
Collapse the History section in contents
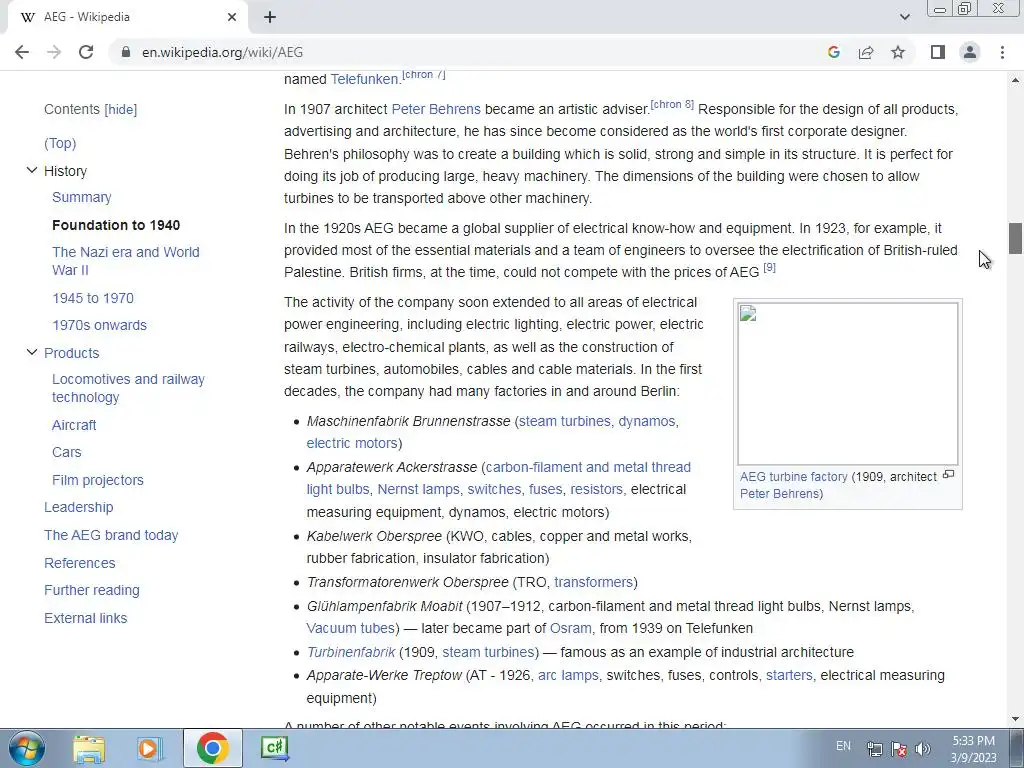[31, 170]
